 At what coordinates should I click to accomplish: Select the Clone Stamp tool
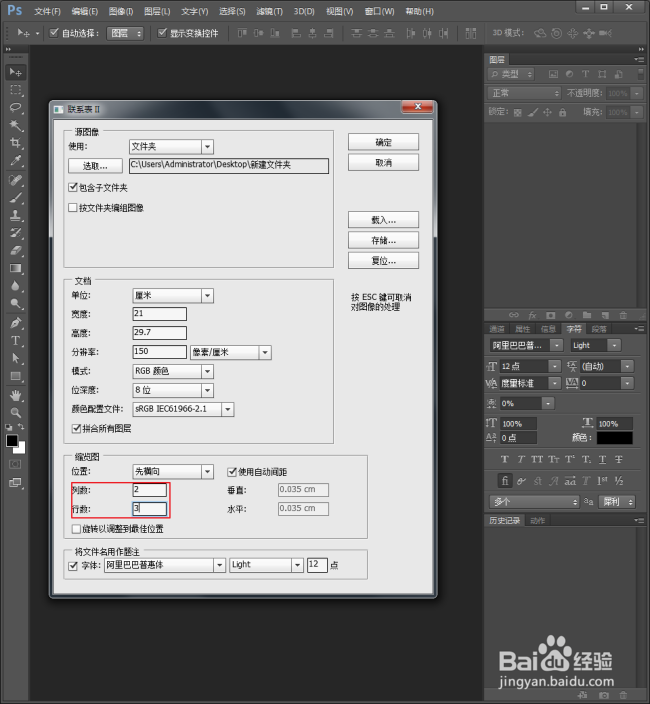[16, 216]
